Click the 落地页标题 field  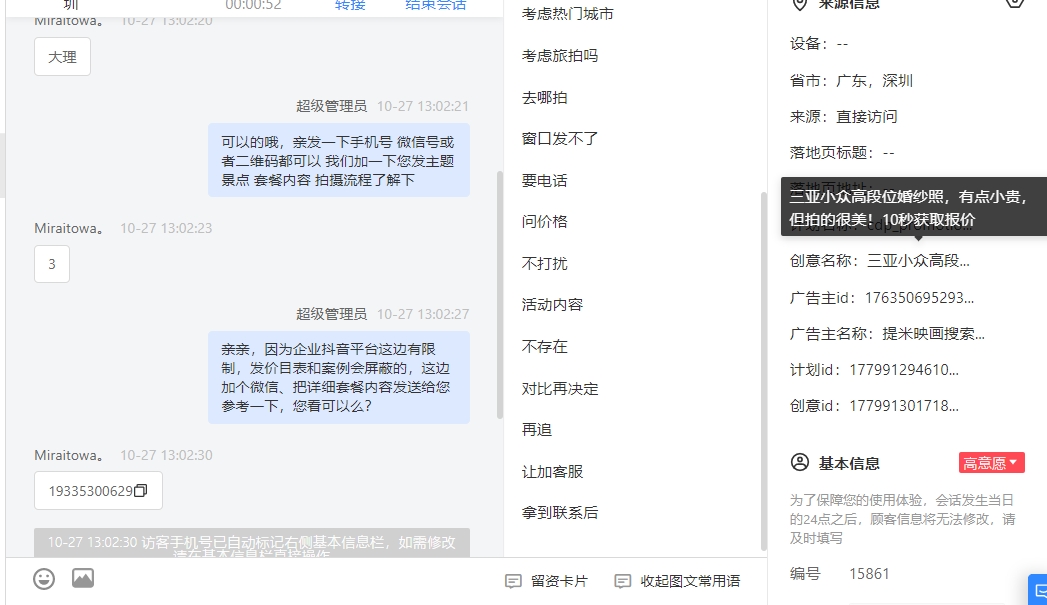point(841,153)
